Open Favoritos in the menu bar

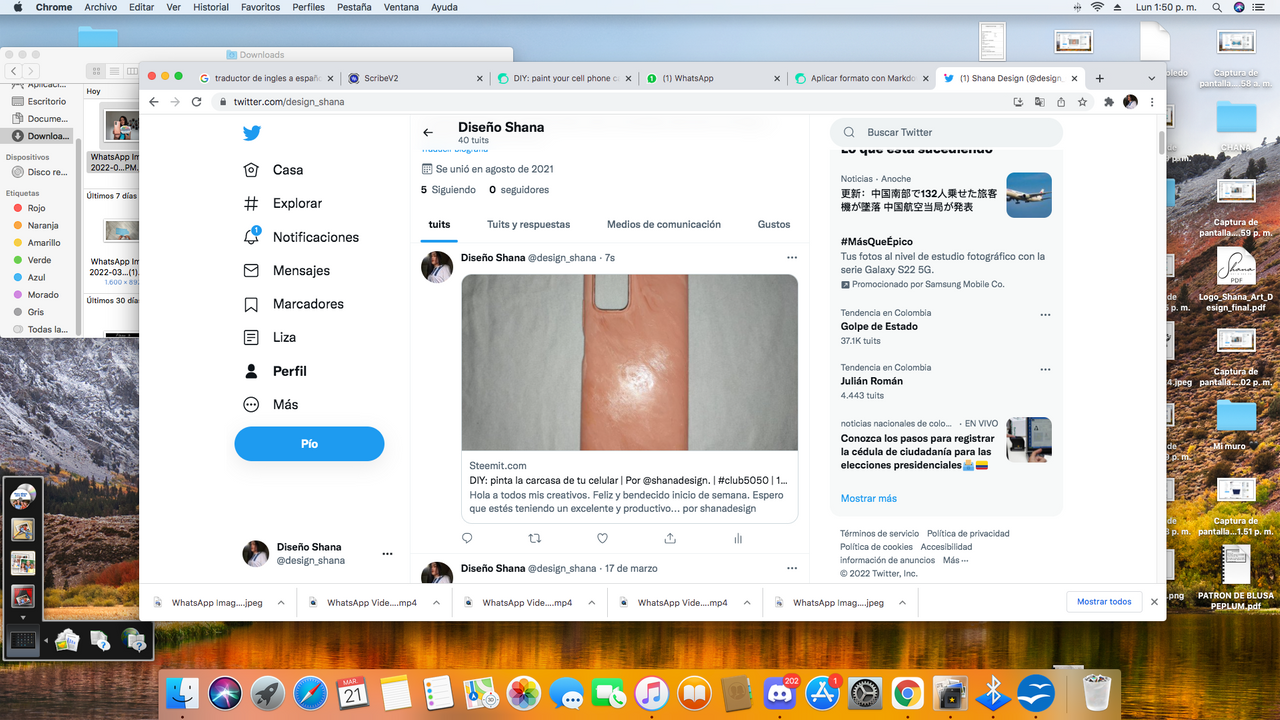pos(260,7)
